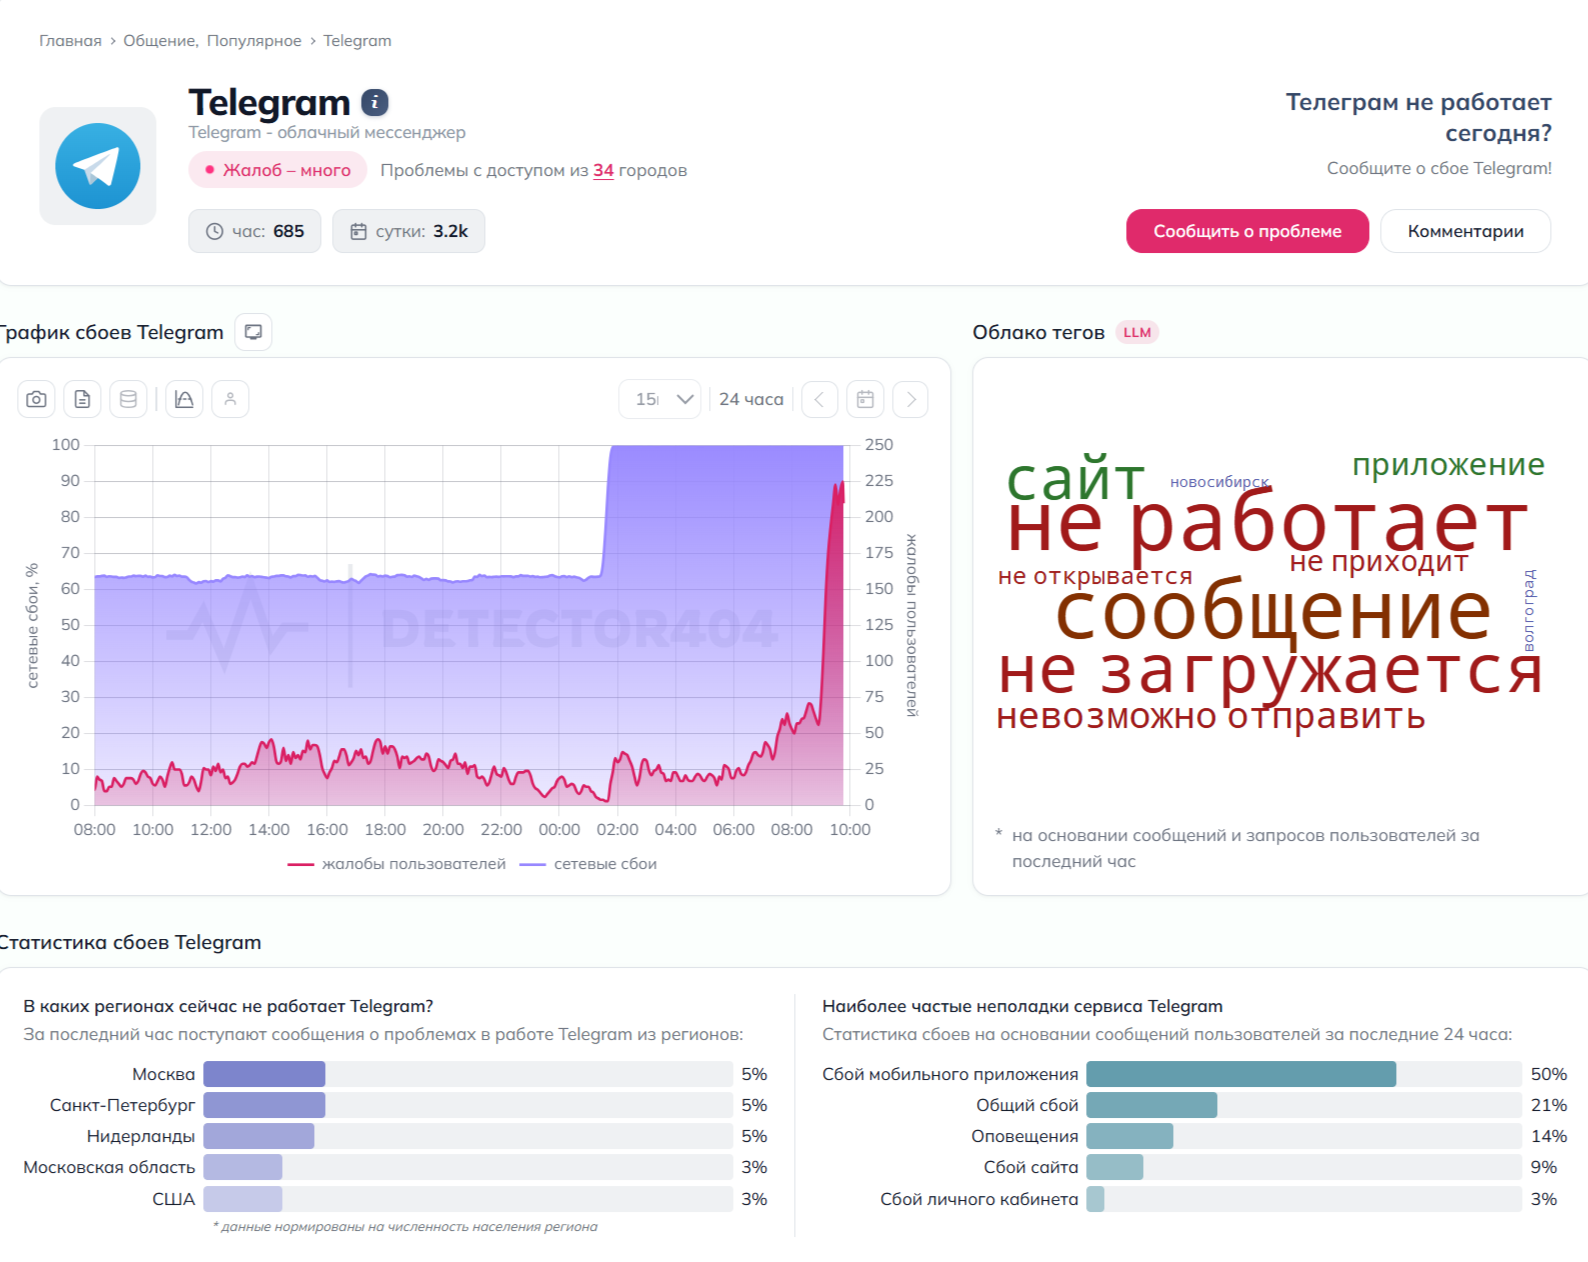
Task: Go to next chart period arrow
Action: [x=911, y=399]
